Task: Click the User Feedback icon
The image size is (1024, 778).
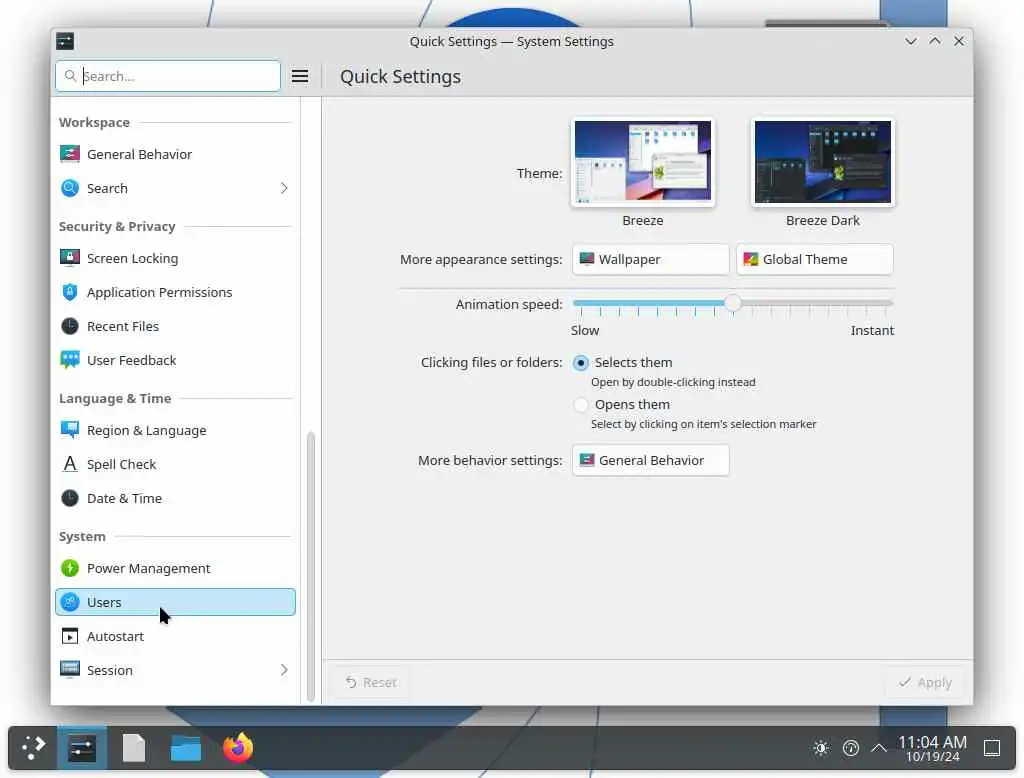Action: (x=70, y=360)
